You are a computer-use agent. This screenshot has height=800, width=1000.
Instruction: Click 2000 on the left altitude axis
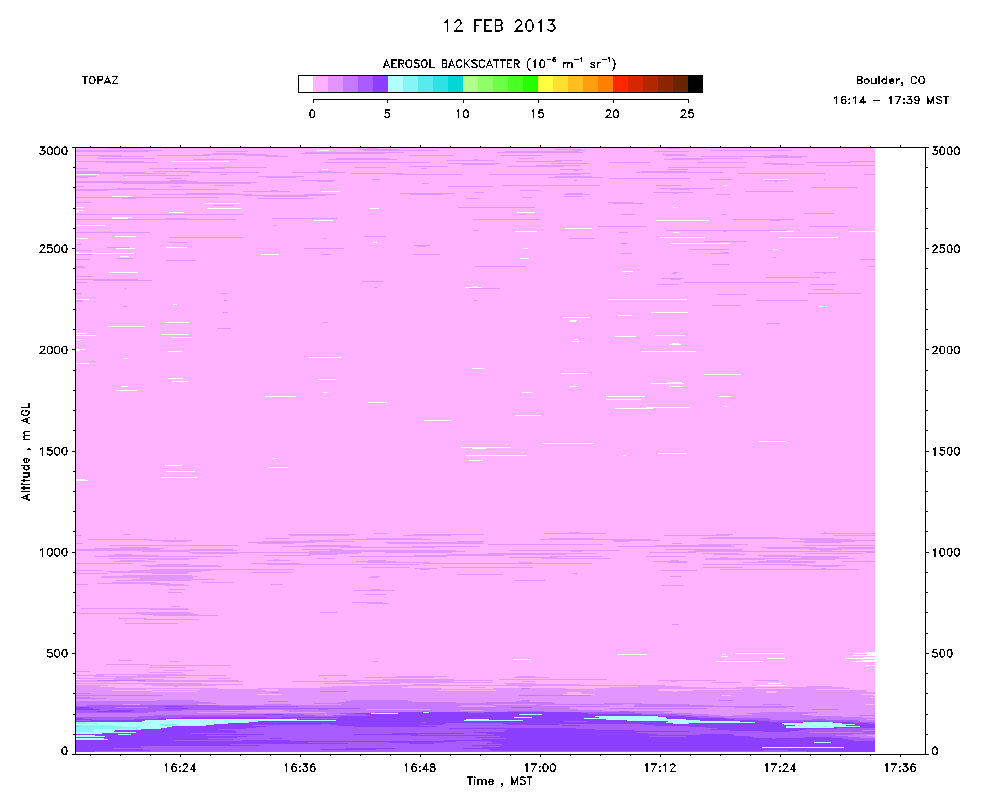54,350
